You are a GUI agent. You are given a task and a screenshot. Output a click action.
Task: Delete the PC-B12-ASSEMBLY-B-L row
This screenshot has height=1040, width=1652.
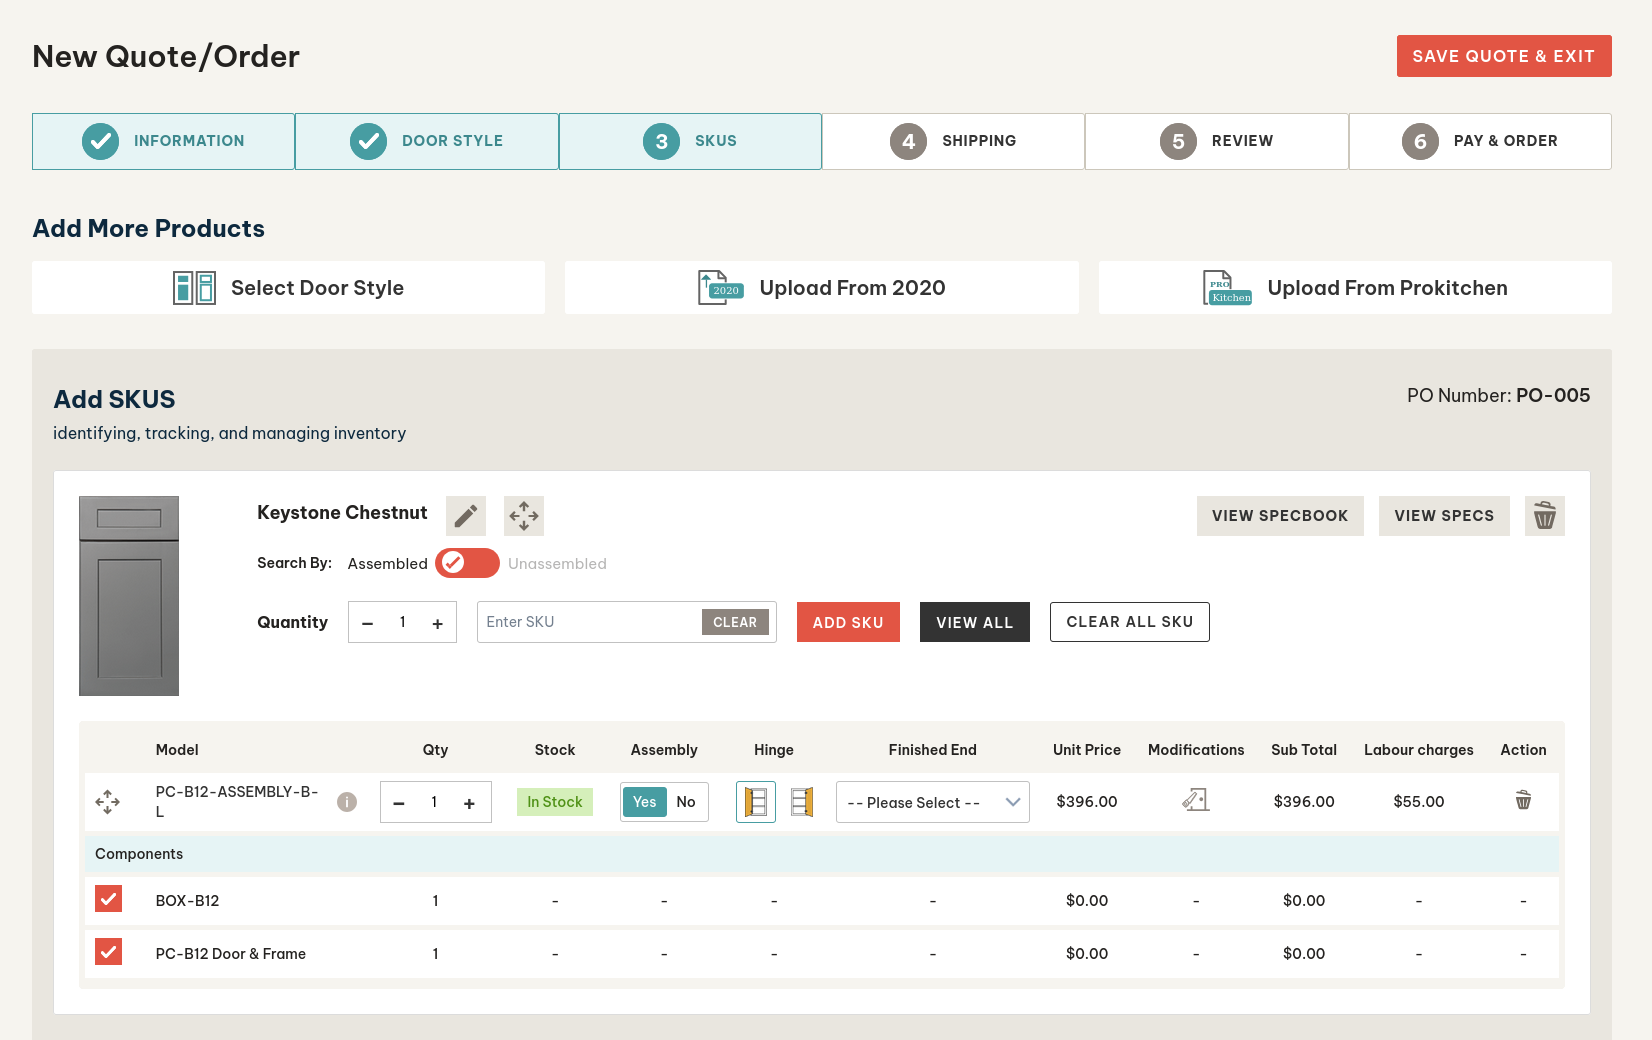(1522, 801)
